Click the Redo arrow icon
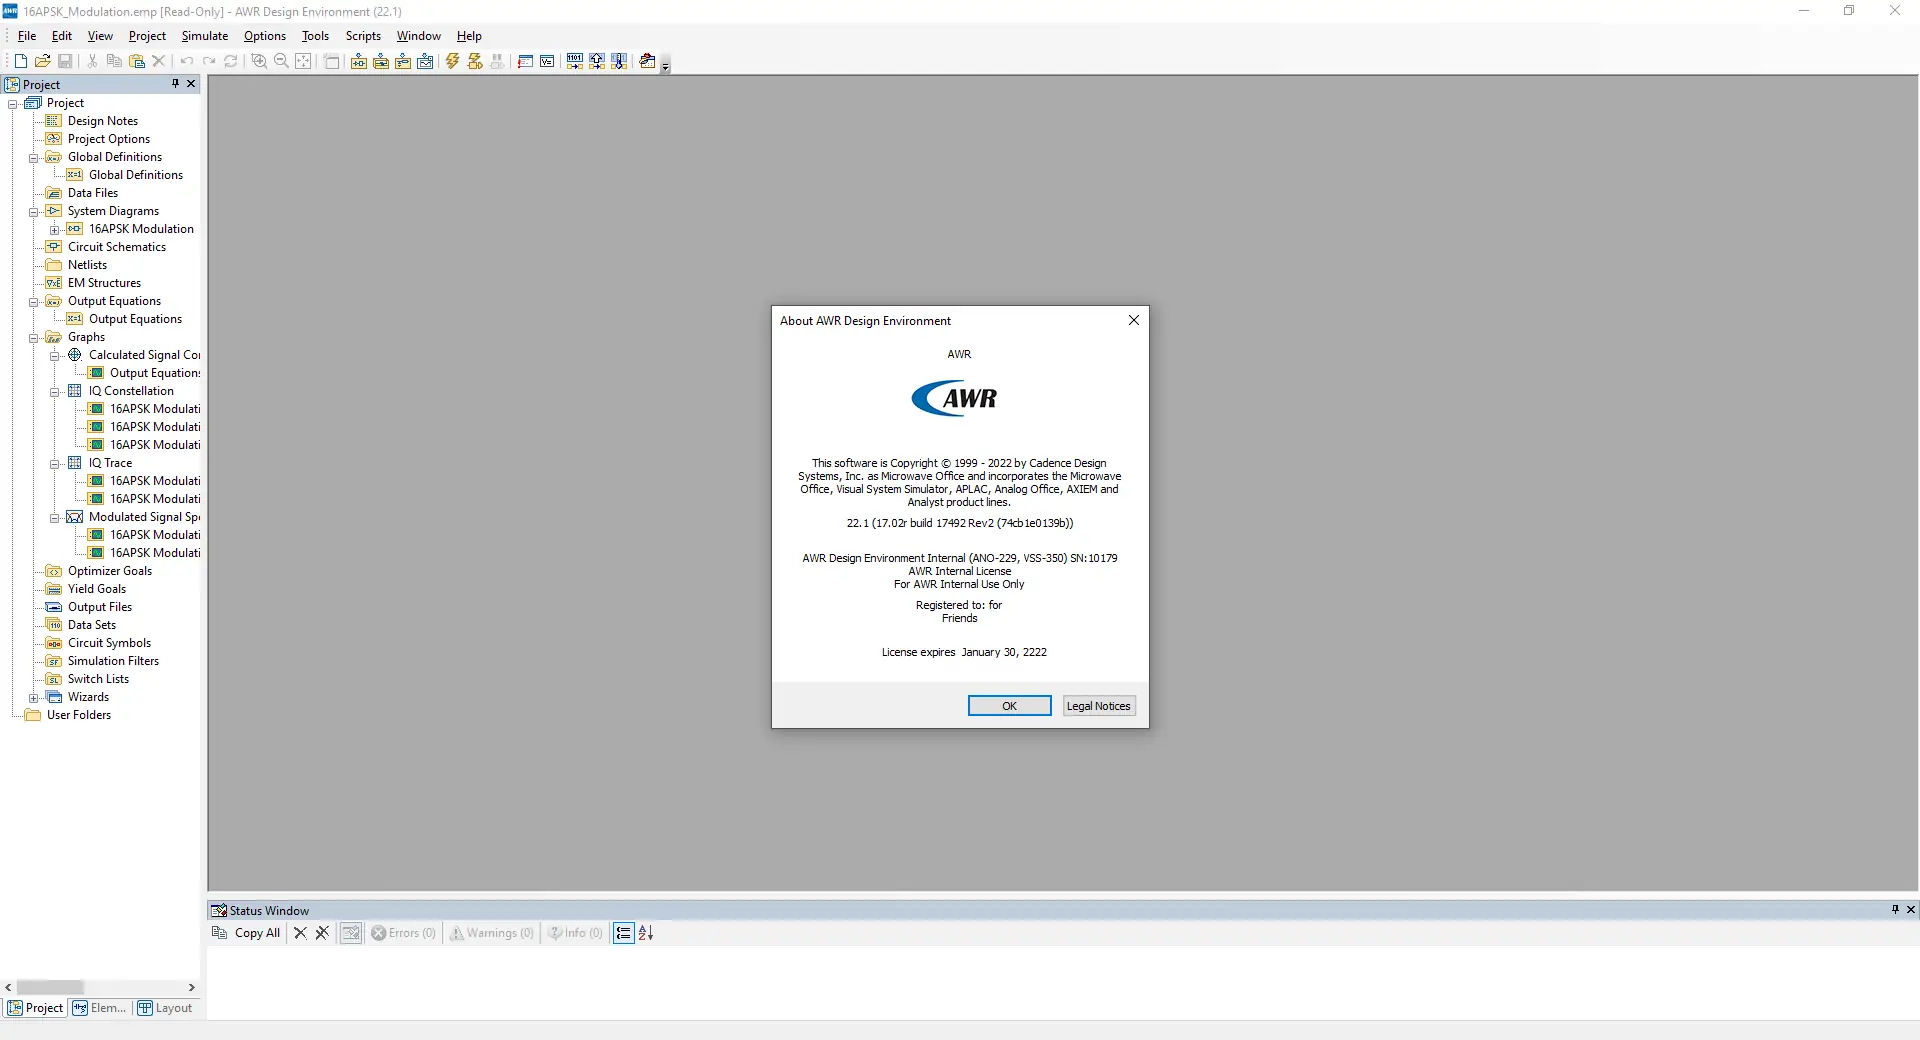 pyautogui.click(x=209, y=61)
